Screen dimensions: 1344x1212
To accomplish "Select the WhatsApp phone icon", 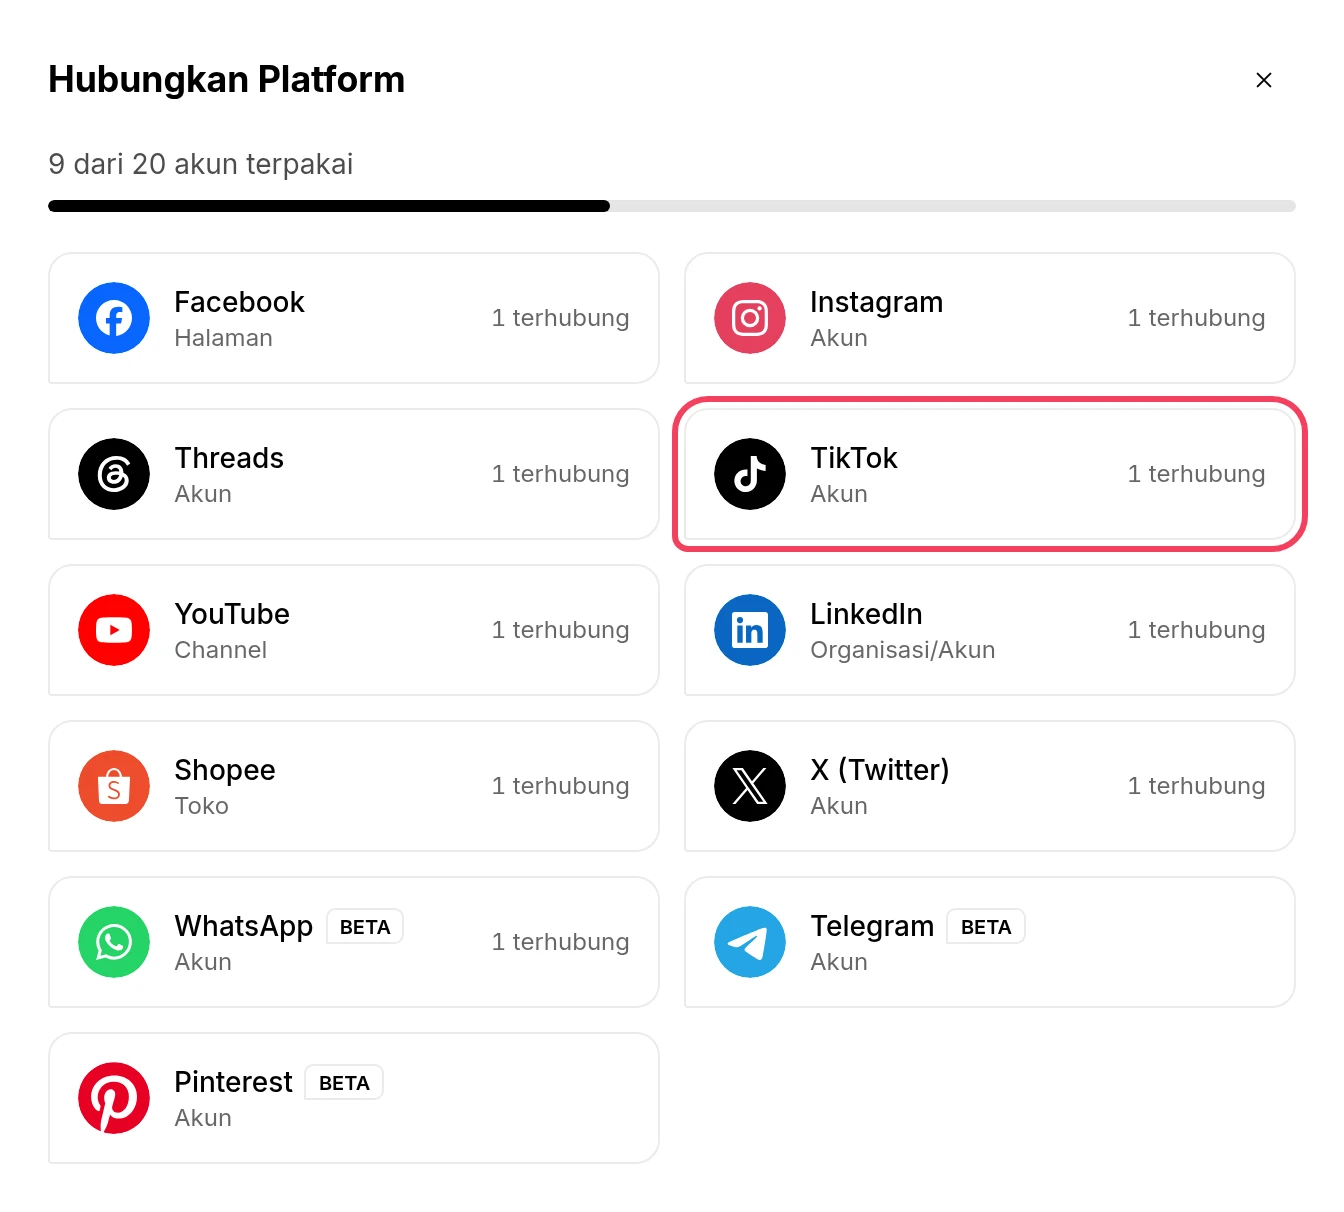I will coord(114,942).
